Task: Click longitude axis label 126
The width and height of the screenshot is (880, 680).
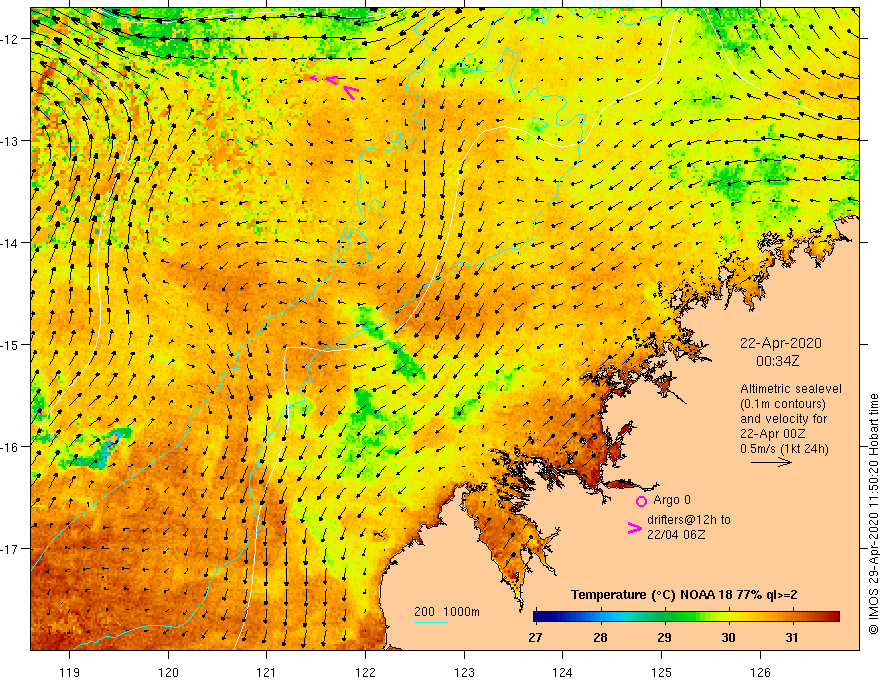Action: [x=760, y=672]
